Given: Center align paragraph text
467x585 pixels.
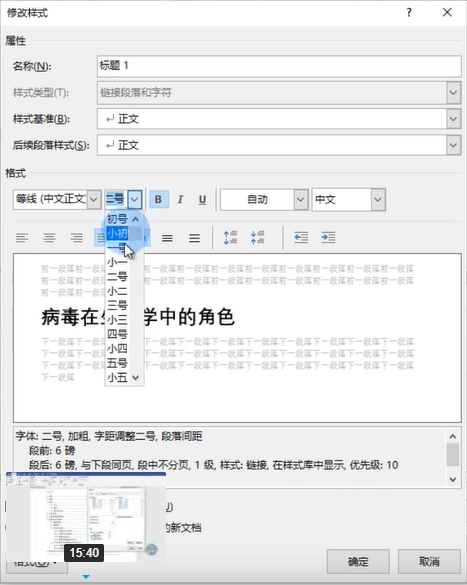Looking at the screenshot, I should click(49, 238).
